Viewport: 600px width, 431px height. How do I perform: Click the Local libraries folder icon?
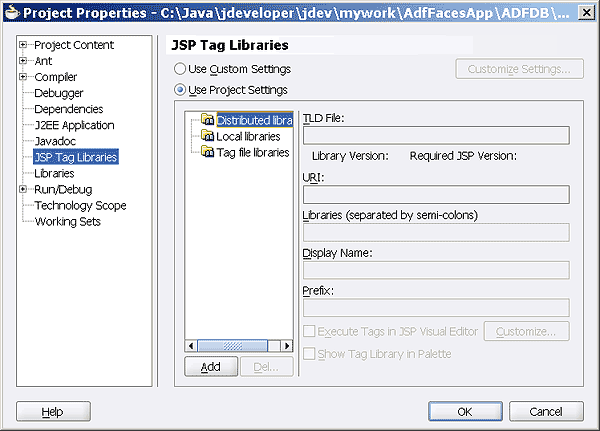coord(208,136)
